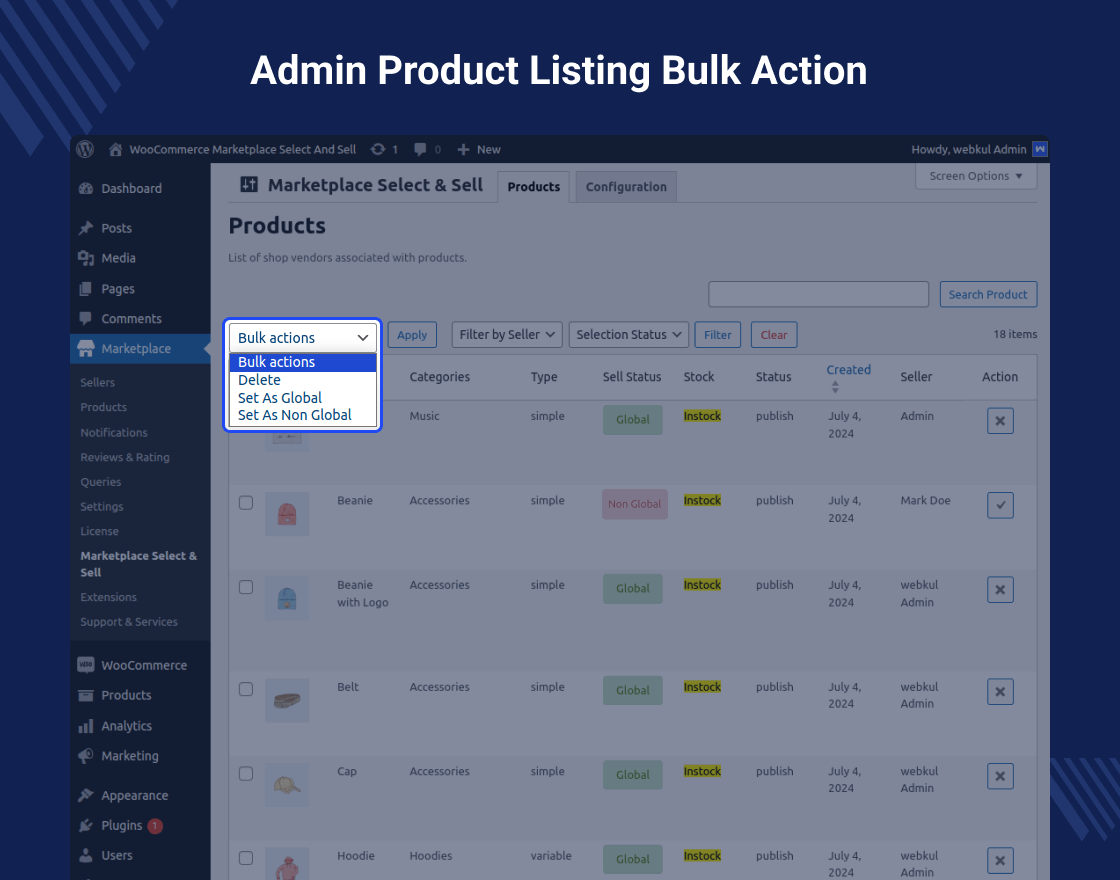Click the Apply button
Screen dimensions: 1120x880
[412, 335]
